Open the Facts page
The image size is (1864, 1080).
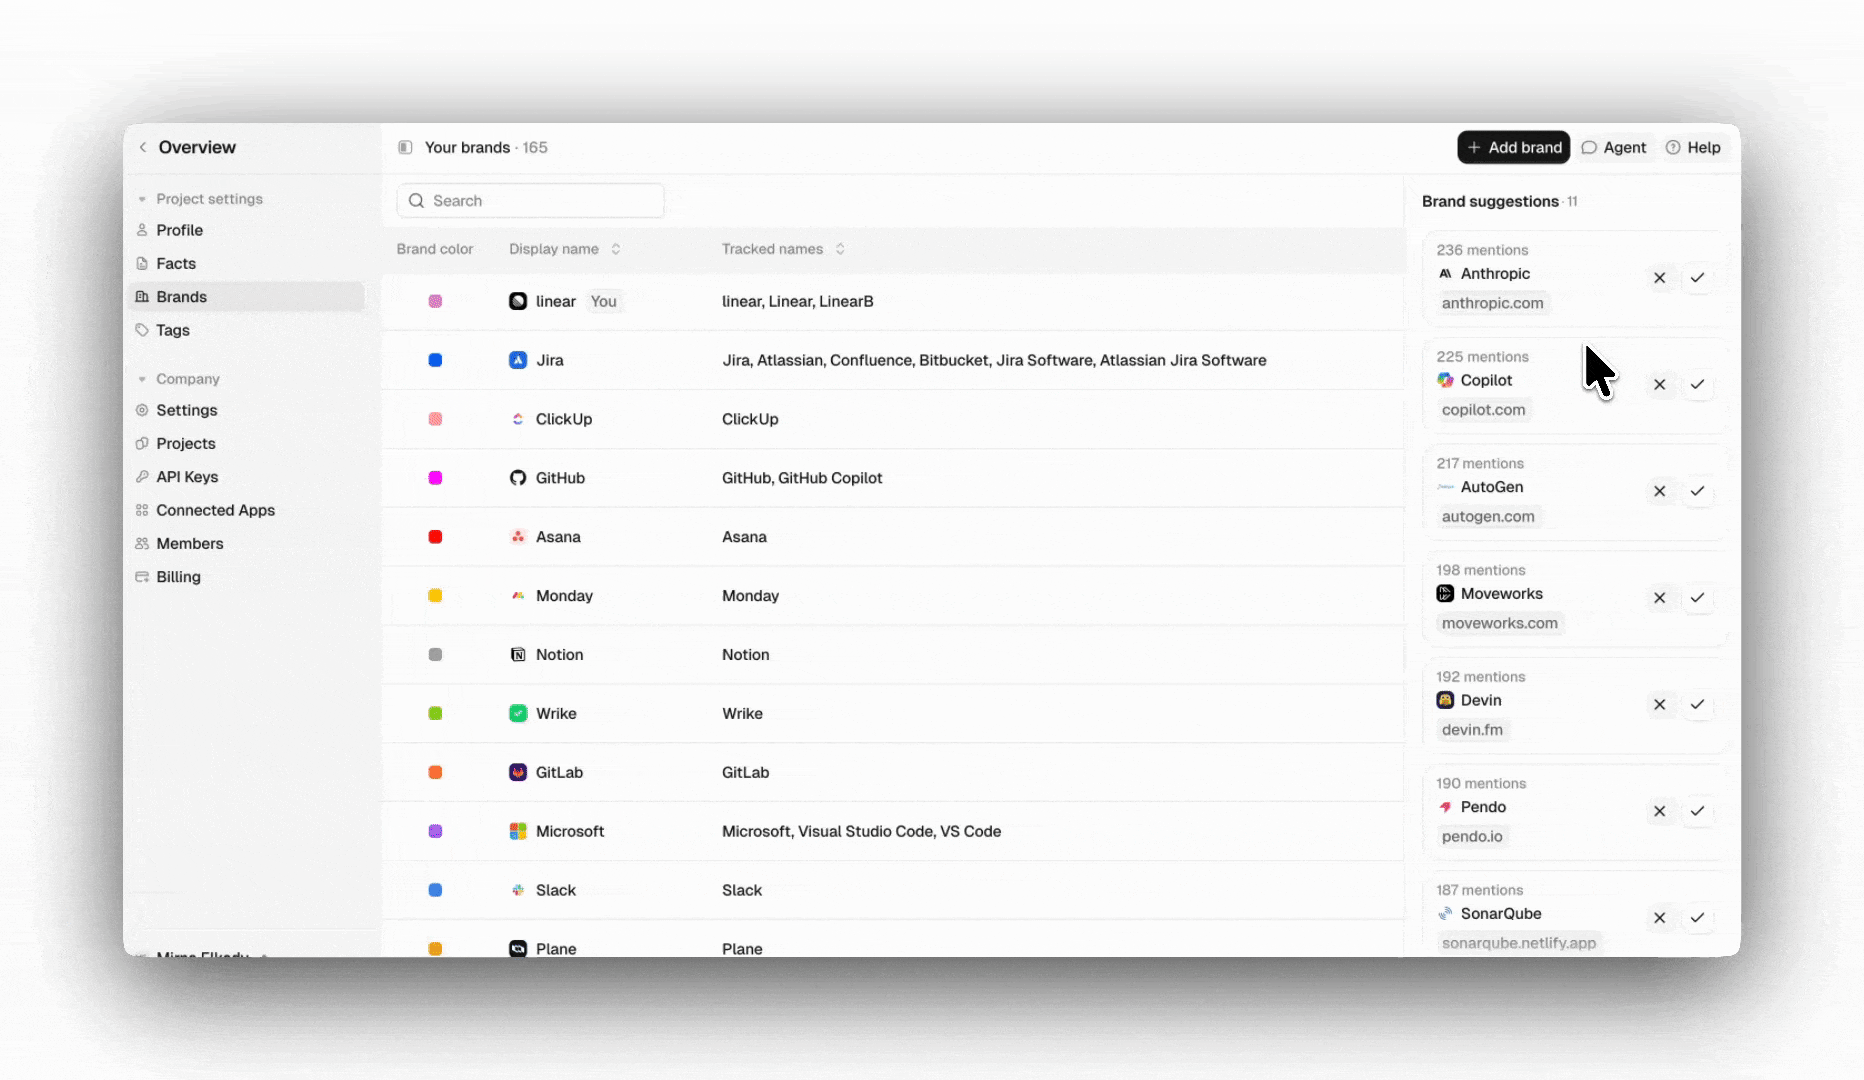[x=246, y=263]
